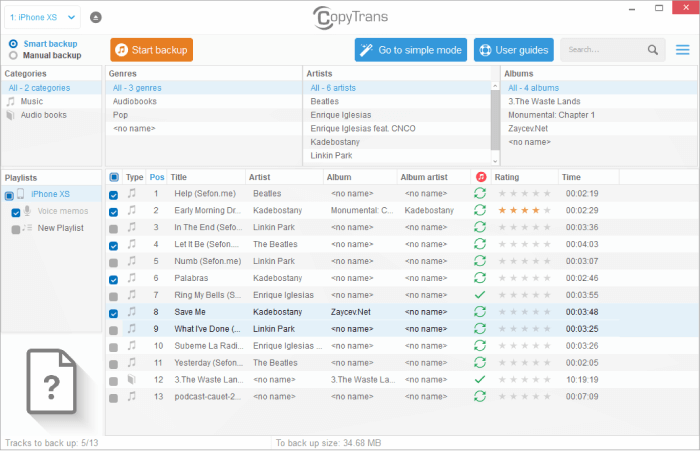Click the sync icon for Yesterday (Sefon track

[x=480, y=363]
